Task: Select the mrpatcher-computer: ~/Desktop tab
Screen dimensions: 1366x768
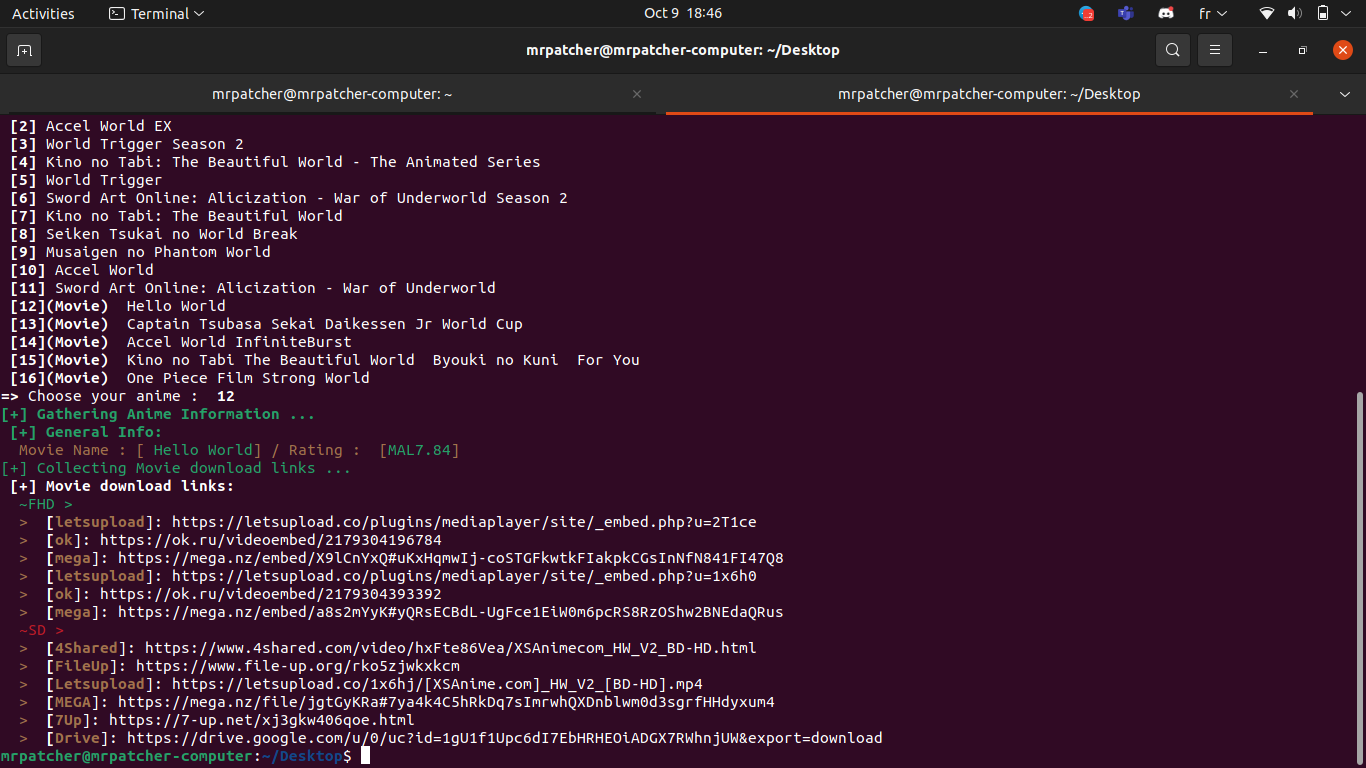Action: pos(989,94)
